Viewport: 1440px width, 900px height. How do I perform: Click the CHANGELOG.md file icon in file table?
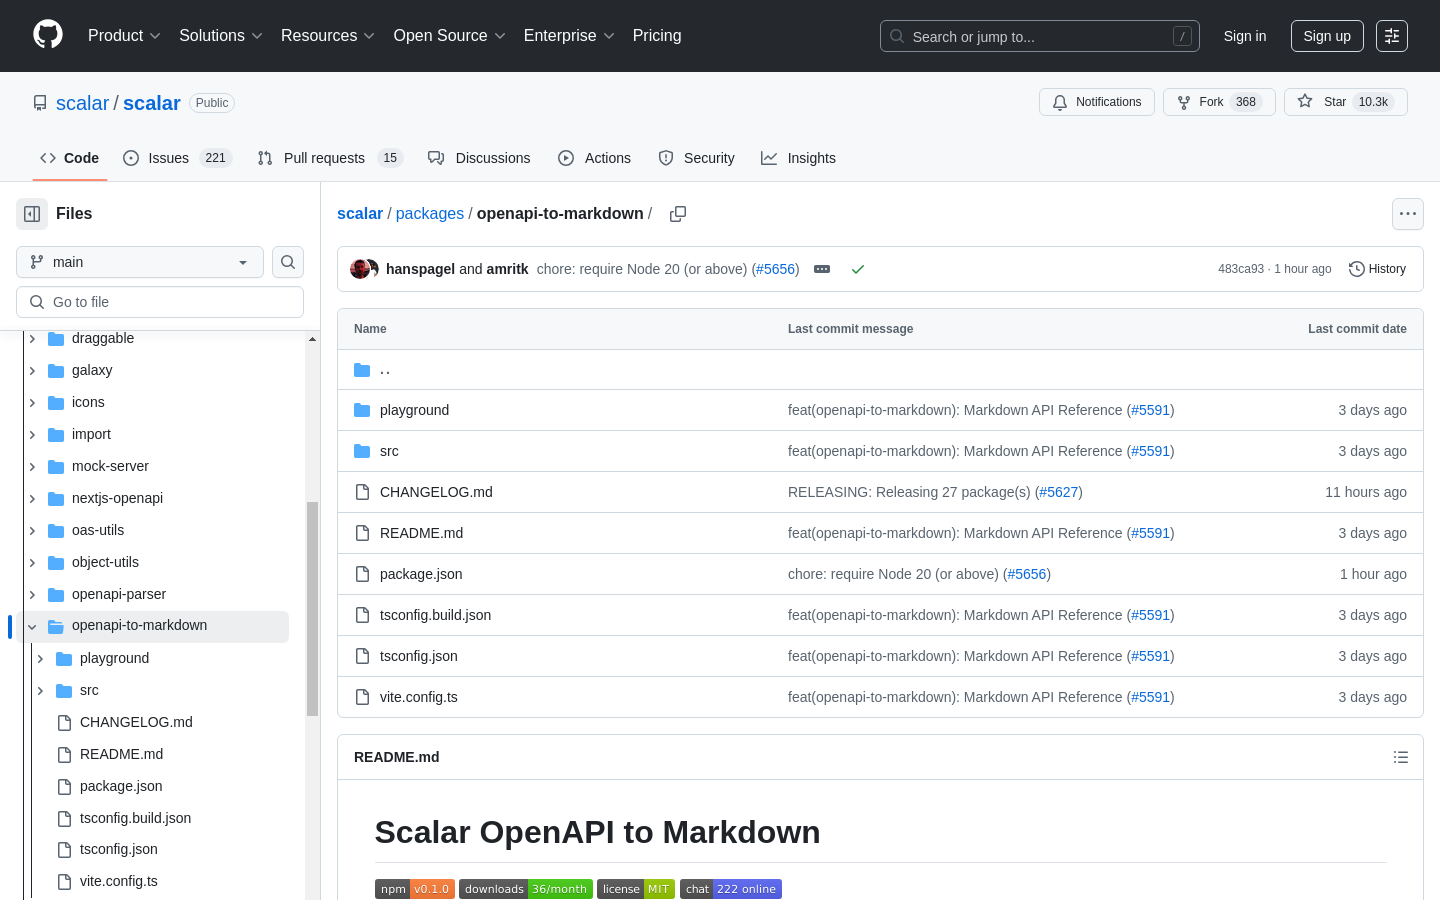pos(362,492)
